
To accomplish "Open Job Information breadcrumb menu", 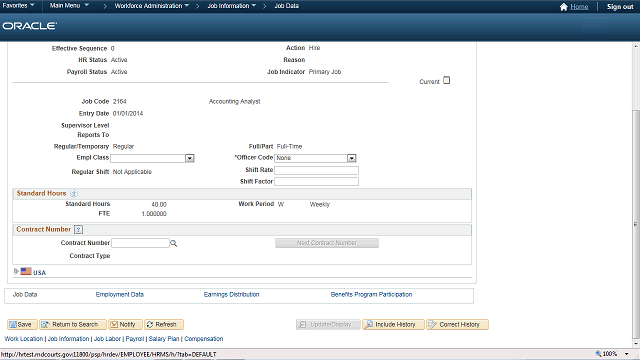I will pos(231,6).
